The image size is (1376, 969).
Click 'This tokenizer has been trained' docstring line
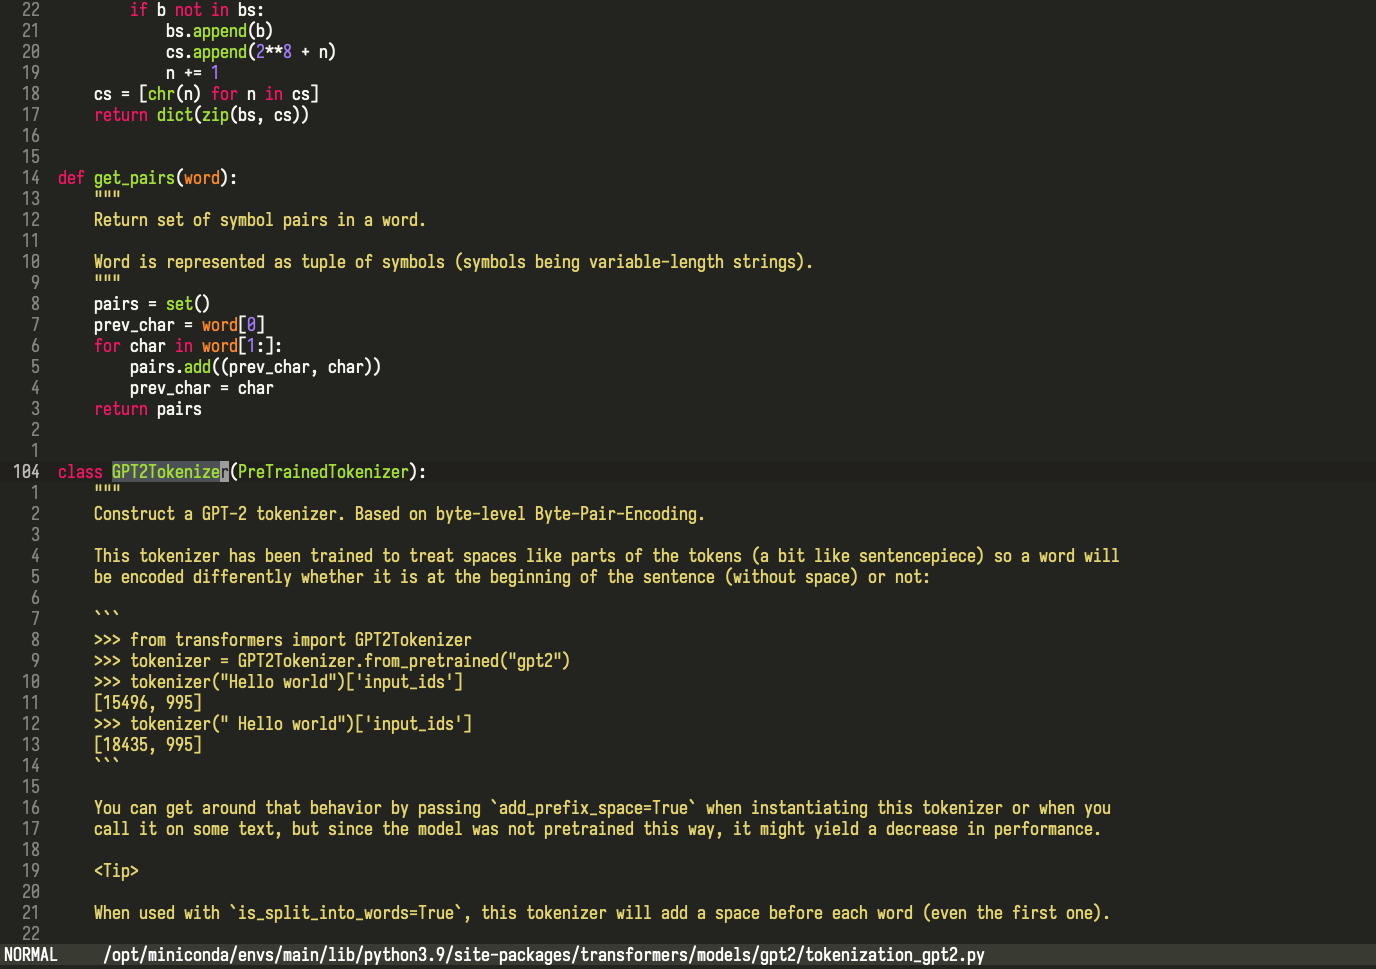coord(606,556)
